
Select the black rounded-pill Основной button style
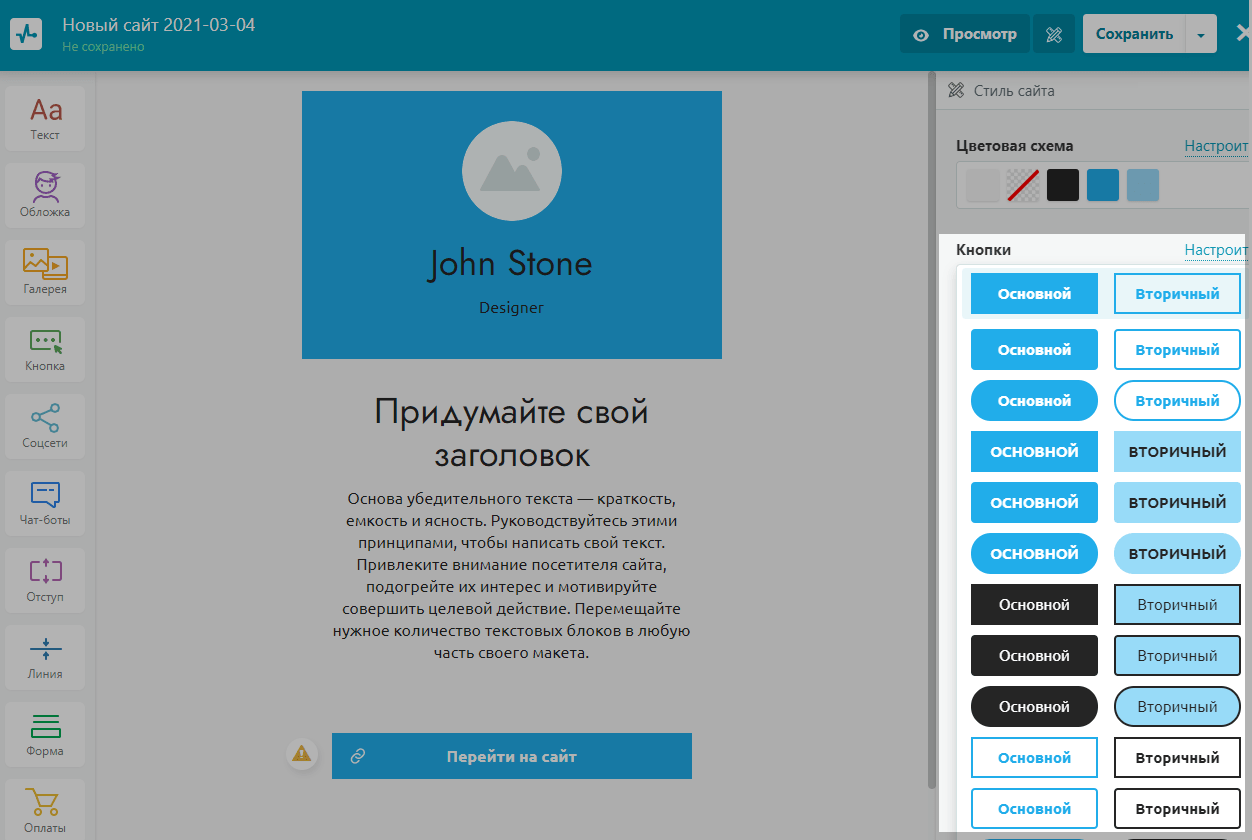coord(1034,707)
